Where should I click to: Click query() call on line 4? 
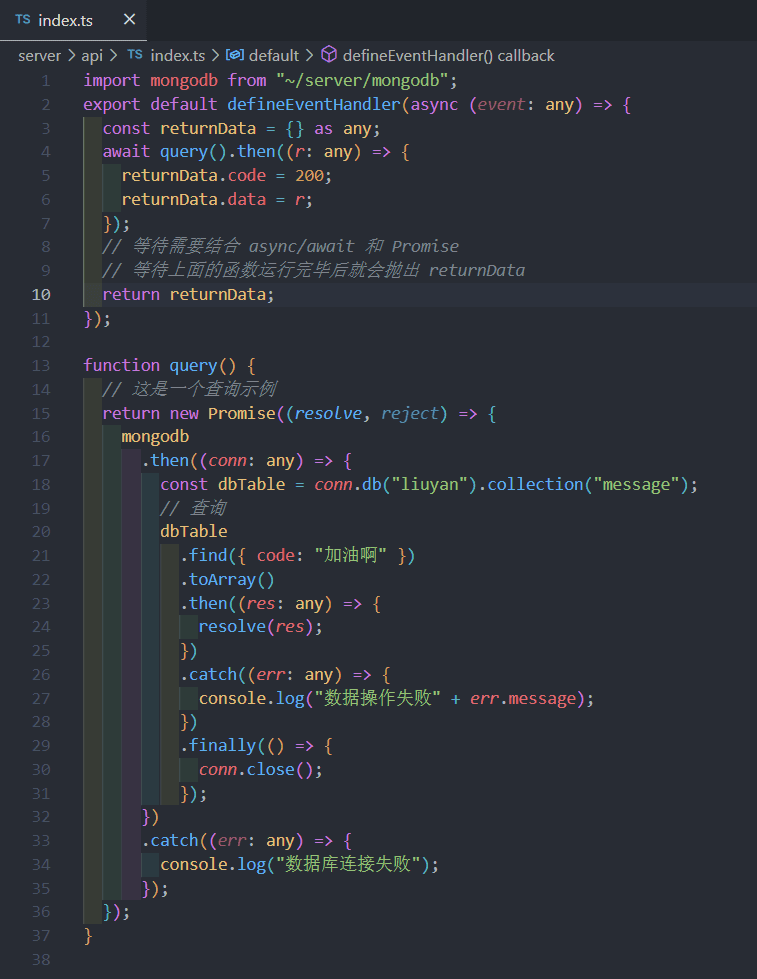click(x=193, y=152)
